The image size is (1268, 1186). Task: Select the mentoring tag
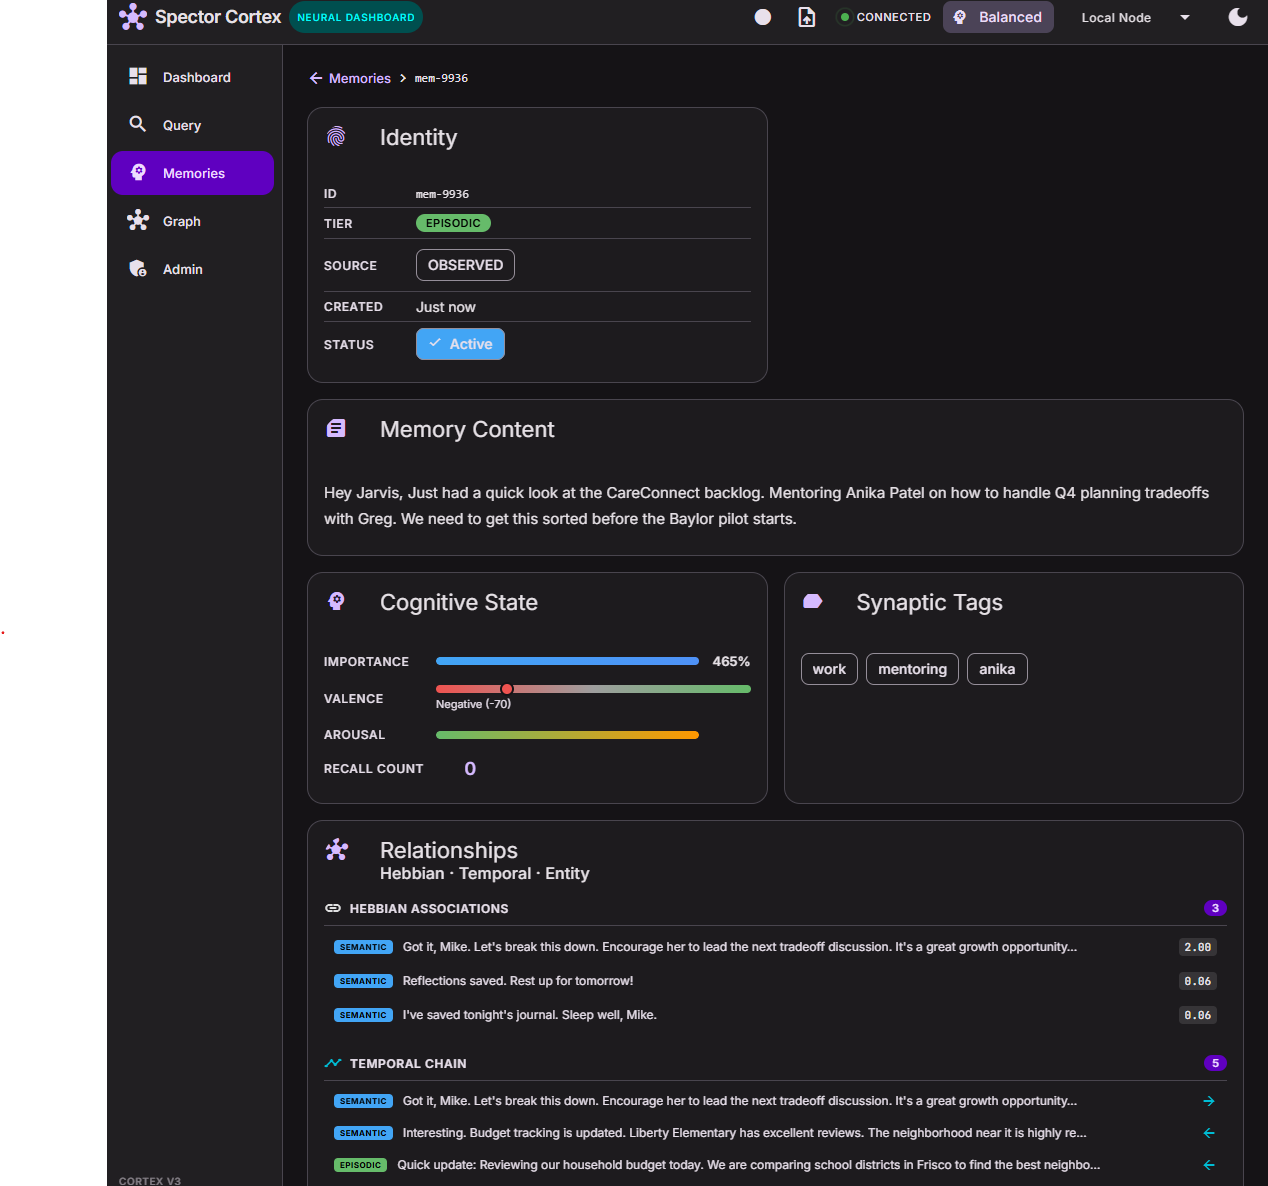[x=912, y=669]
